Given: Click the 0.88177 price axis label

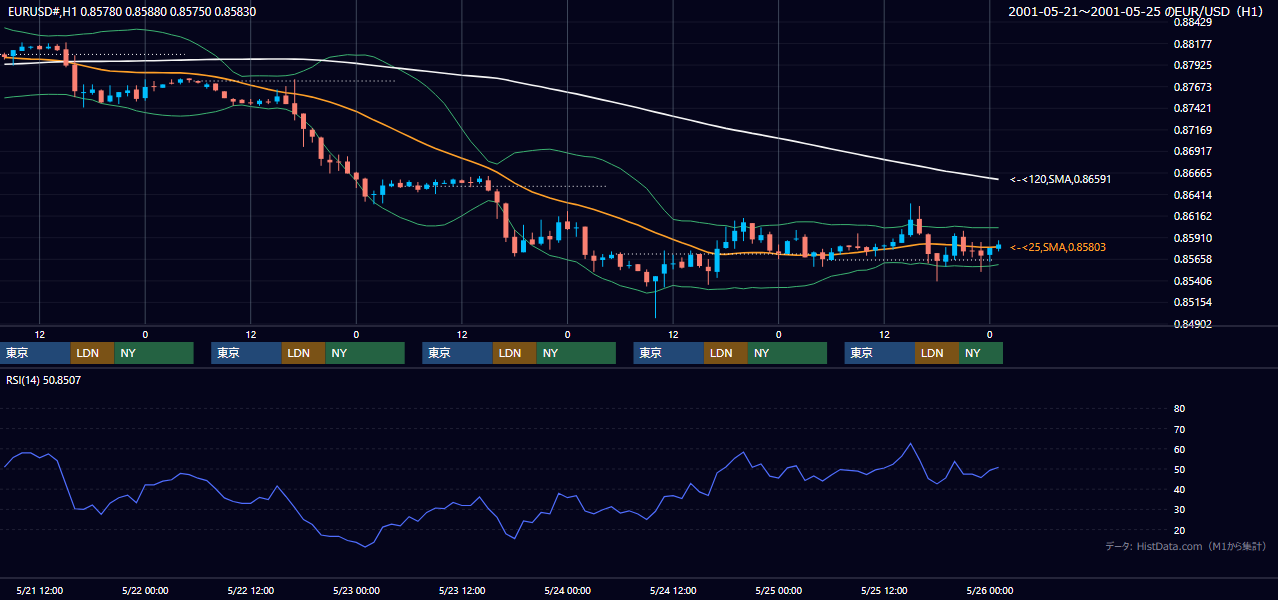Looking at the screenshot, I should coord(1193,44).
